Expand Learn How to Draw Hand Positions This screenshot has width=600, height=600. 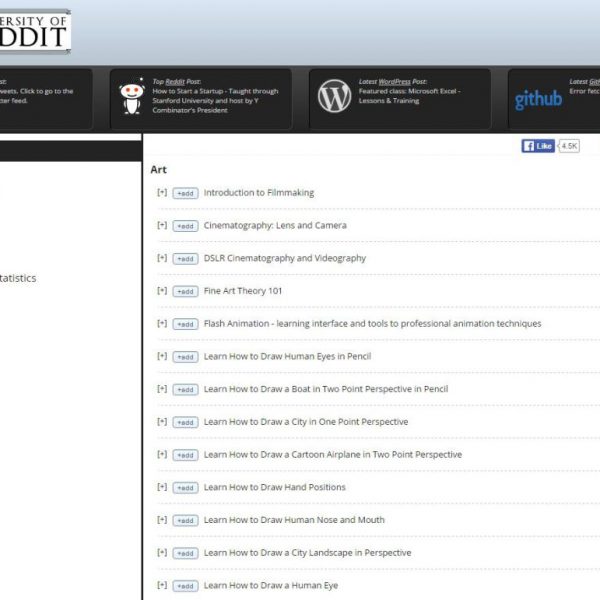click(x=162, y=487)
